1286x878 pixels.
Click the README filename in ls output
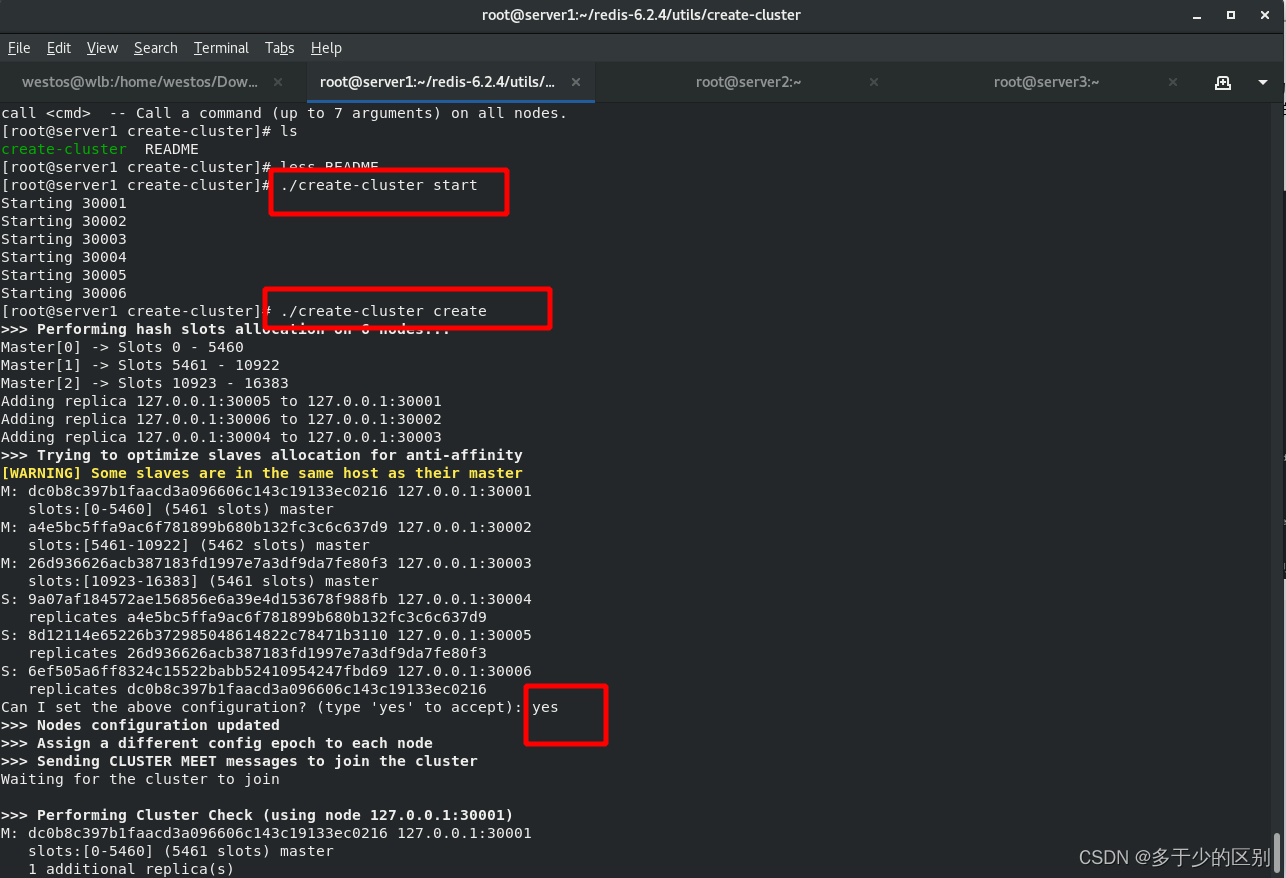172,149
